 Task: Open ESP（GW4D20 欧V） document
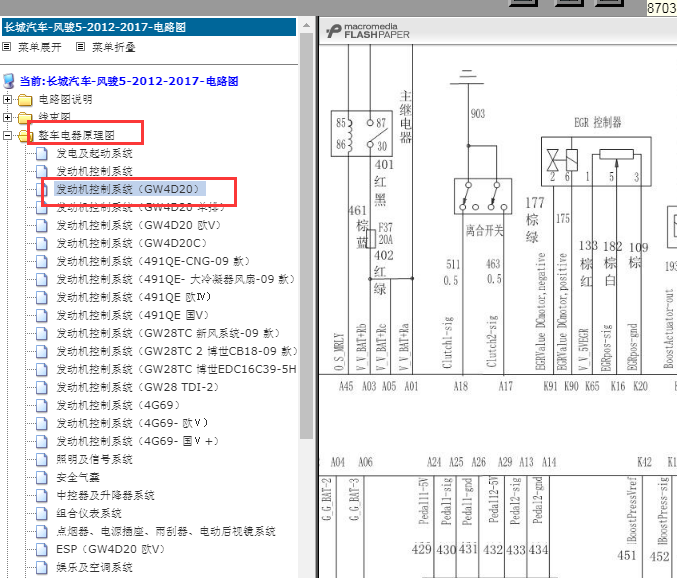pyautogui.click(x=111, y=549)
